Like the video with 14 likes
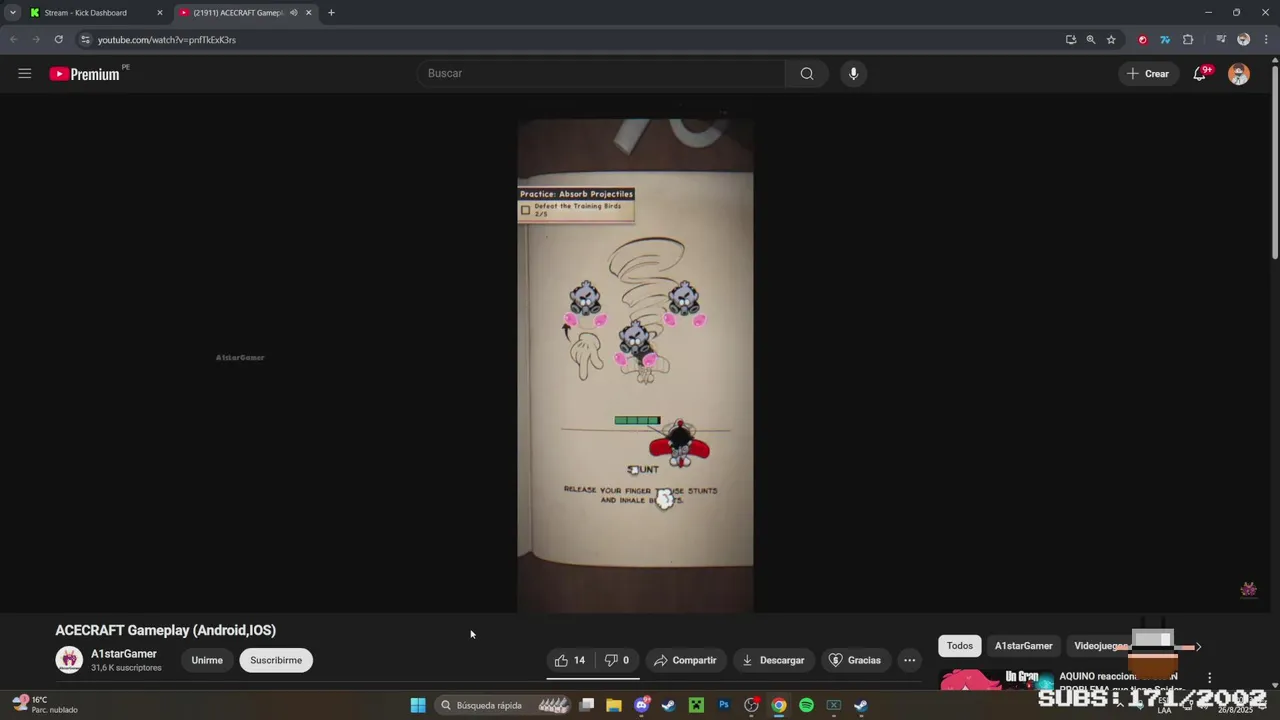The height and width of the screenshot is (720, 1280). (570, 660)
